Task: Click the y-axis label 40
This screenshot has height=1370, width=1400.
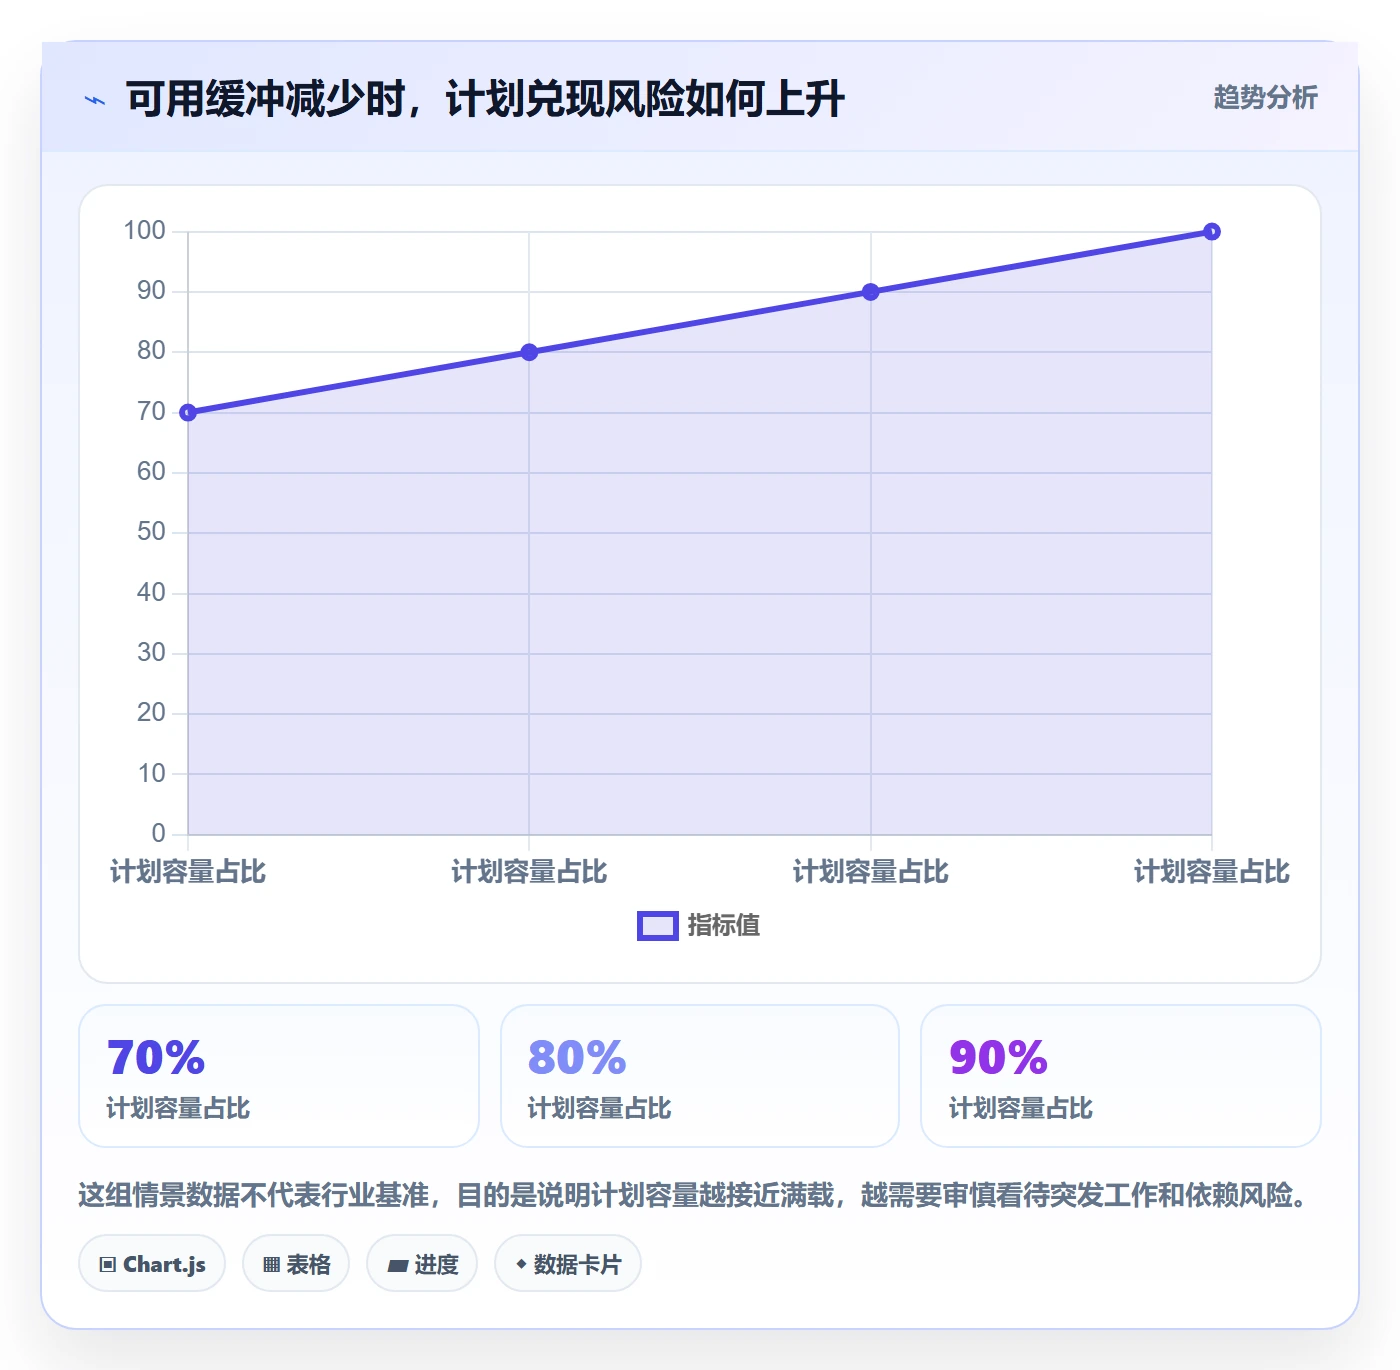Action: pyautogui.click(x=151, y=592)
